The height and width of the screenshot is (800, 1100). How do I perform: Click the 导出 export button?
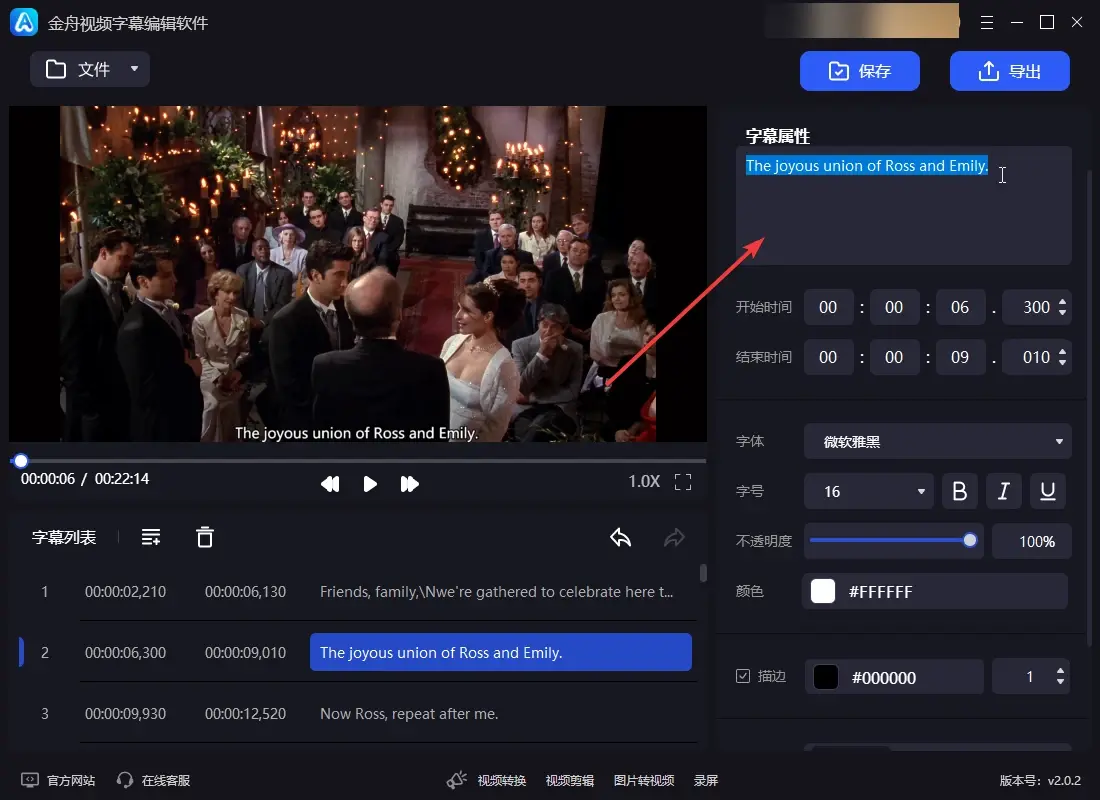coord(1010,71)
